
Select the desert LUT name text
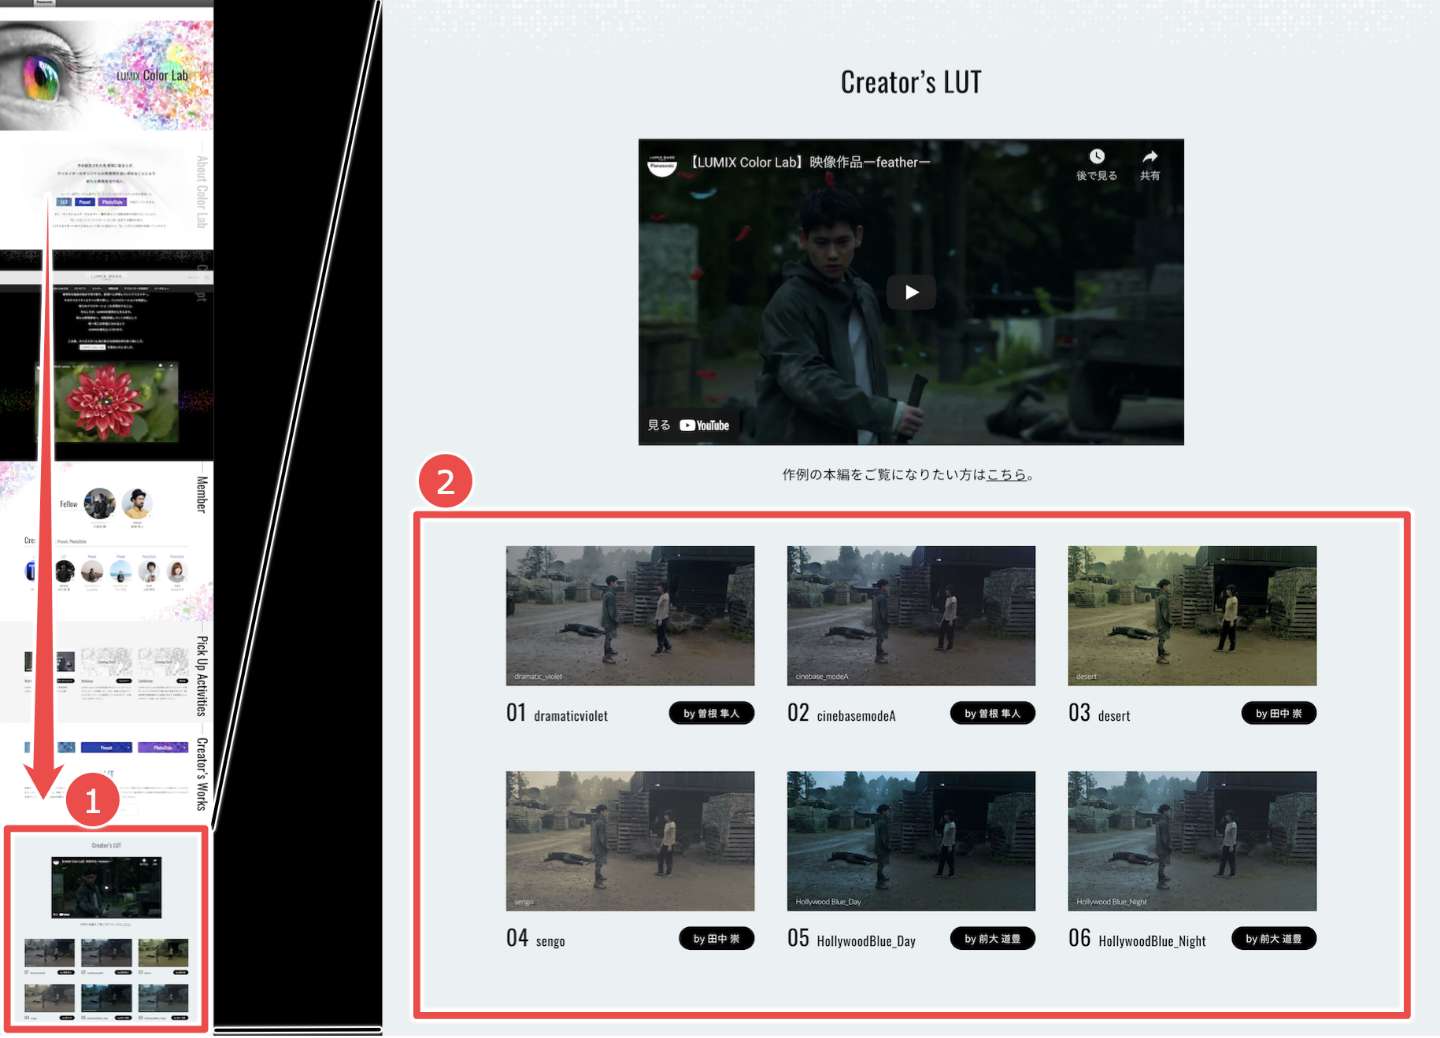coord(1114,716)
